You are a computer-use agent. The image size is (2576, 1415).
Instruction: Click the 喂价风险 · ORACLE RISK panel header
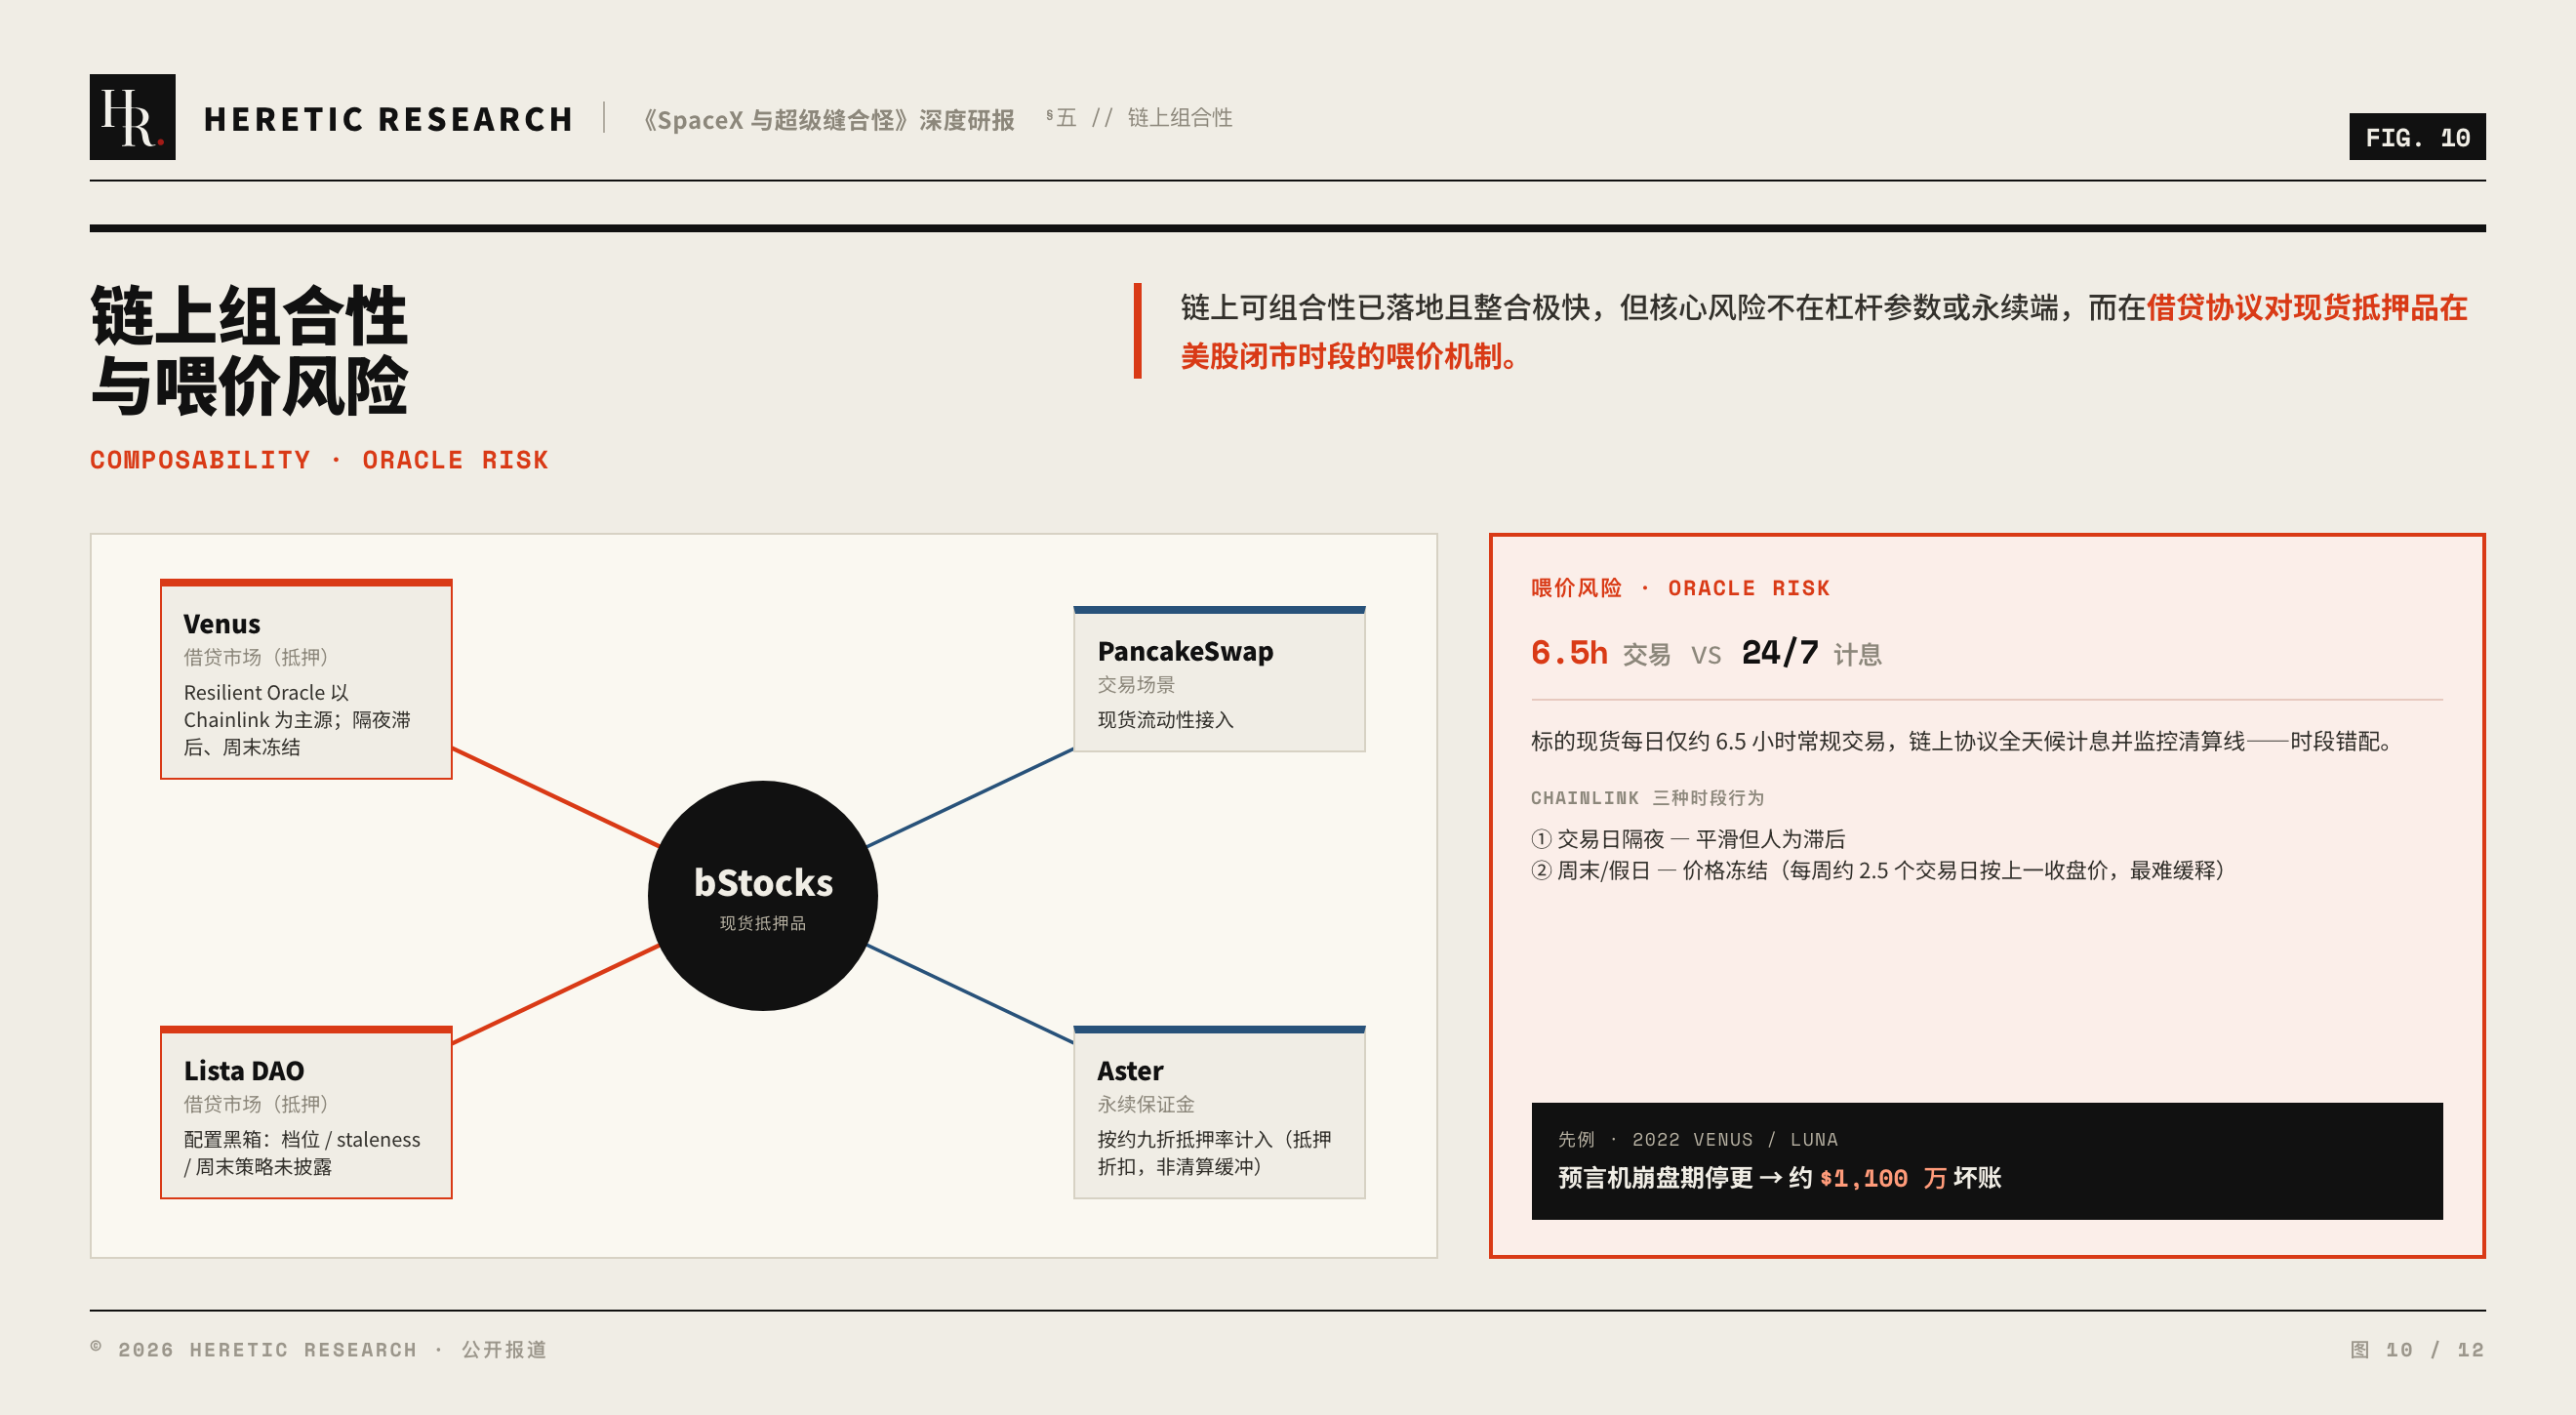[x=1680, y=588]
